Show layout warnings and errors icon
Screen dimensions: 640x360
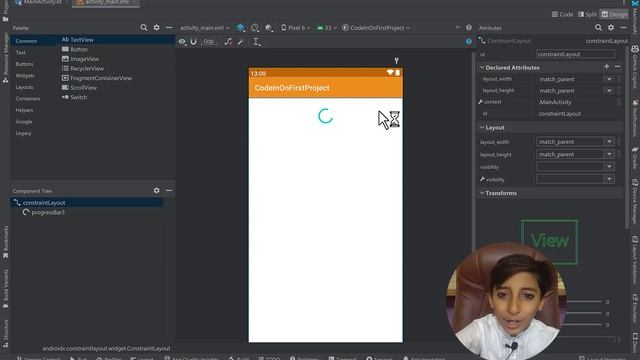click(x=469, y=42)
